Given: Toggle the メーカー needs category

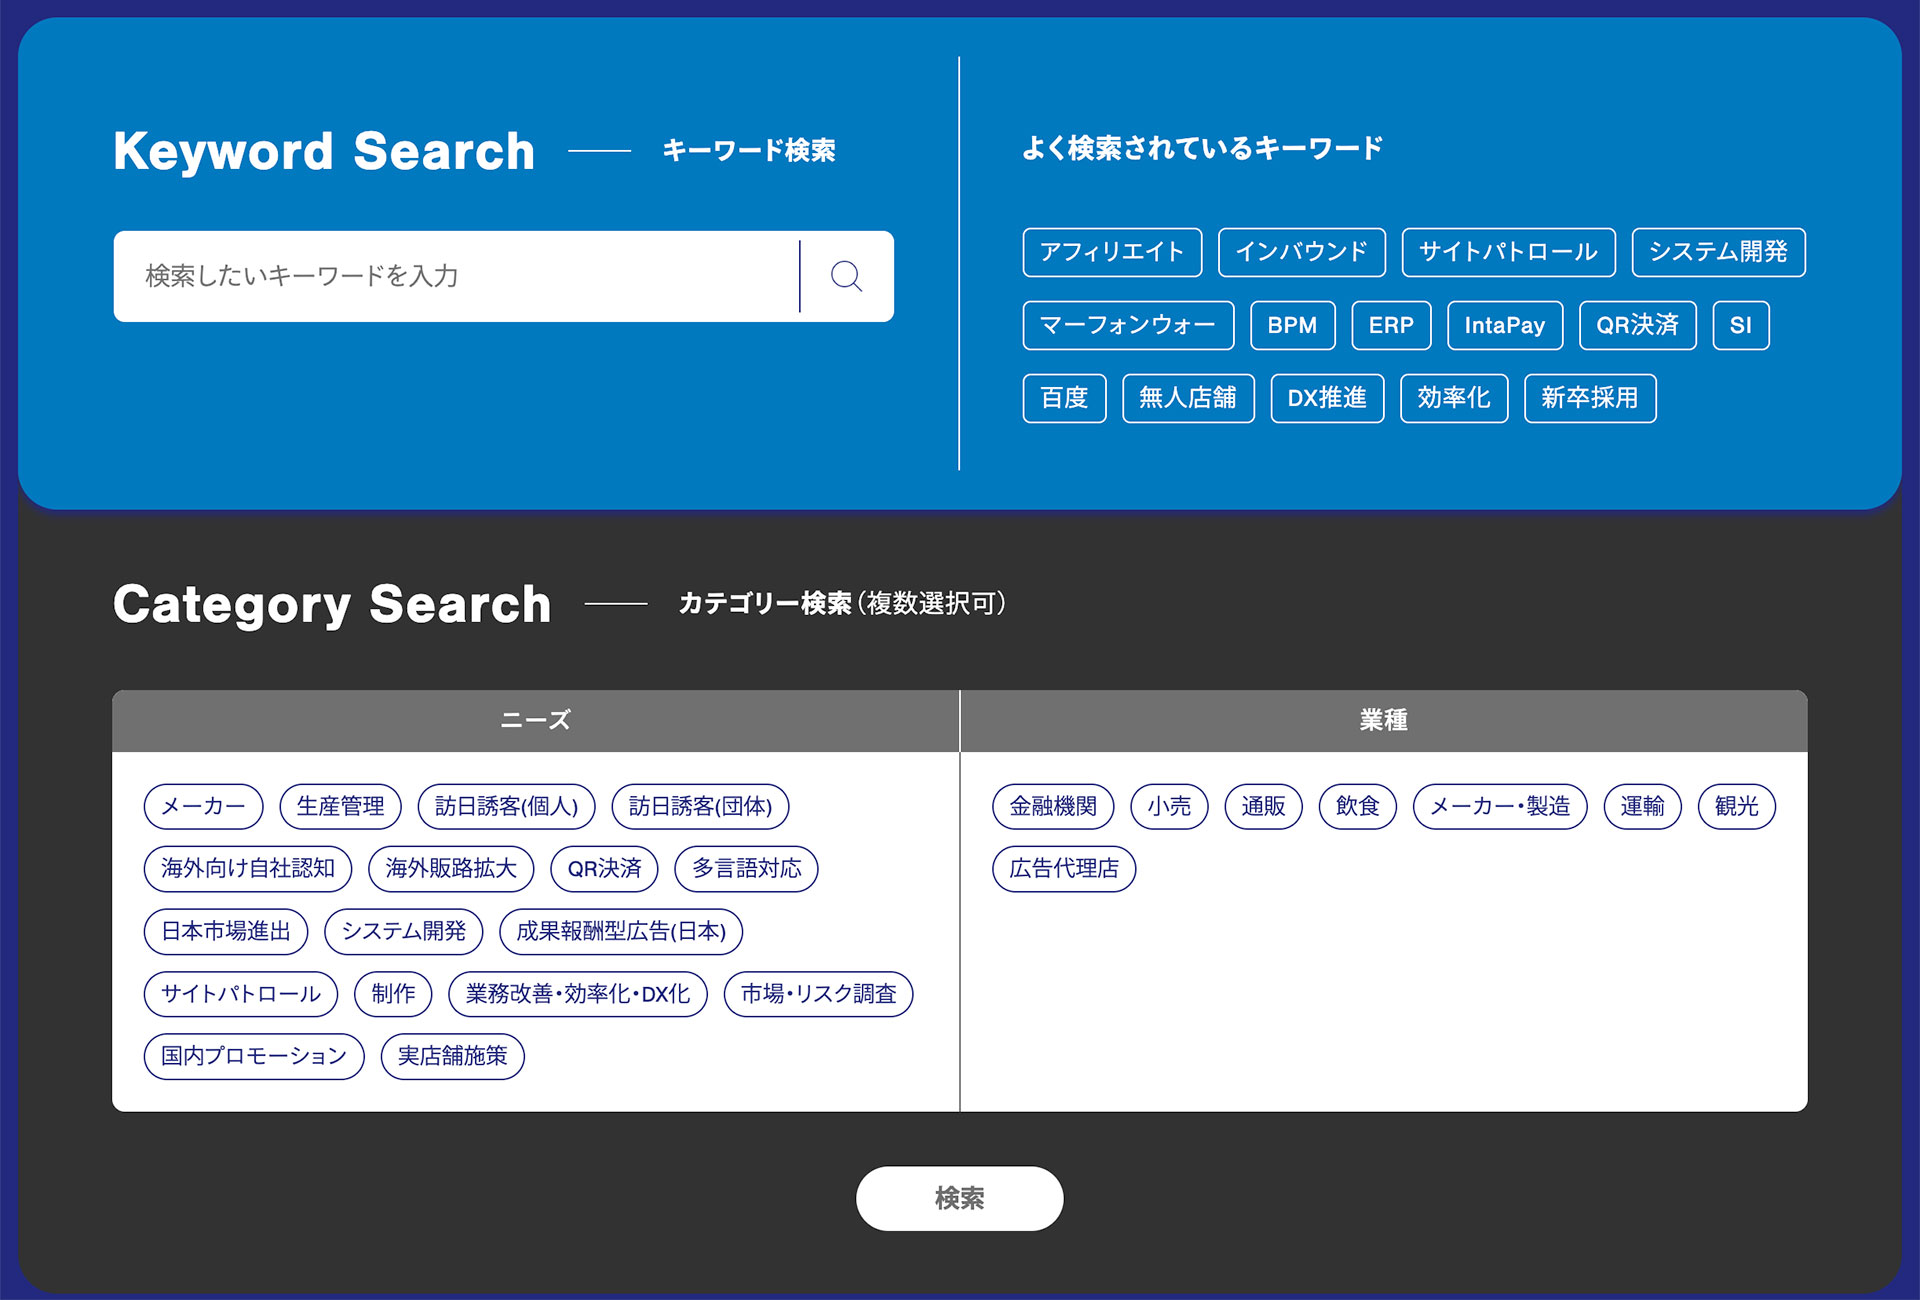Looking at the screenshot, I should point(203,806).
